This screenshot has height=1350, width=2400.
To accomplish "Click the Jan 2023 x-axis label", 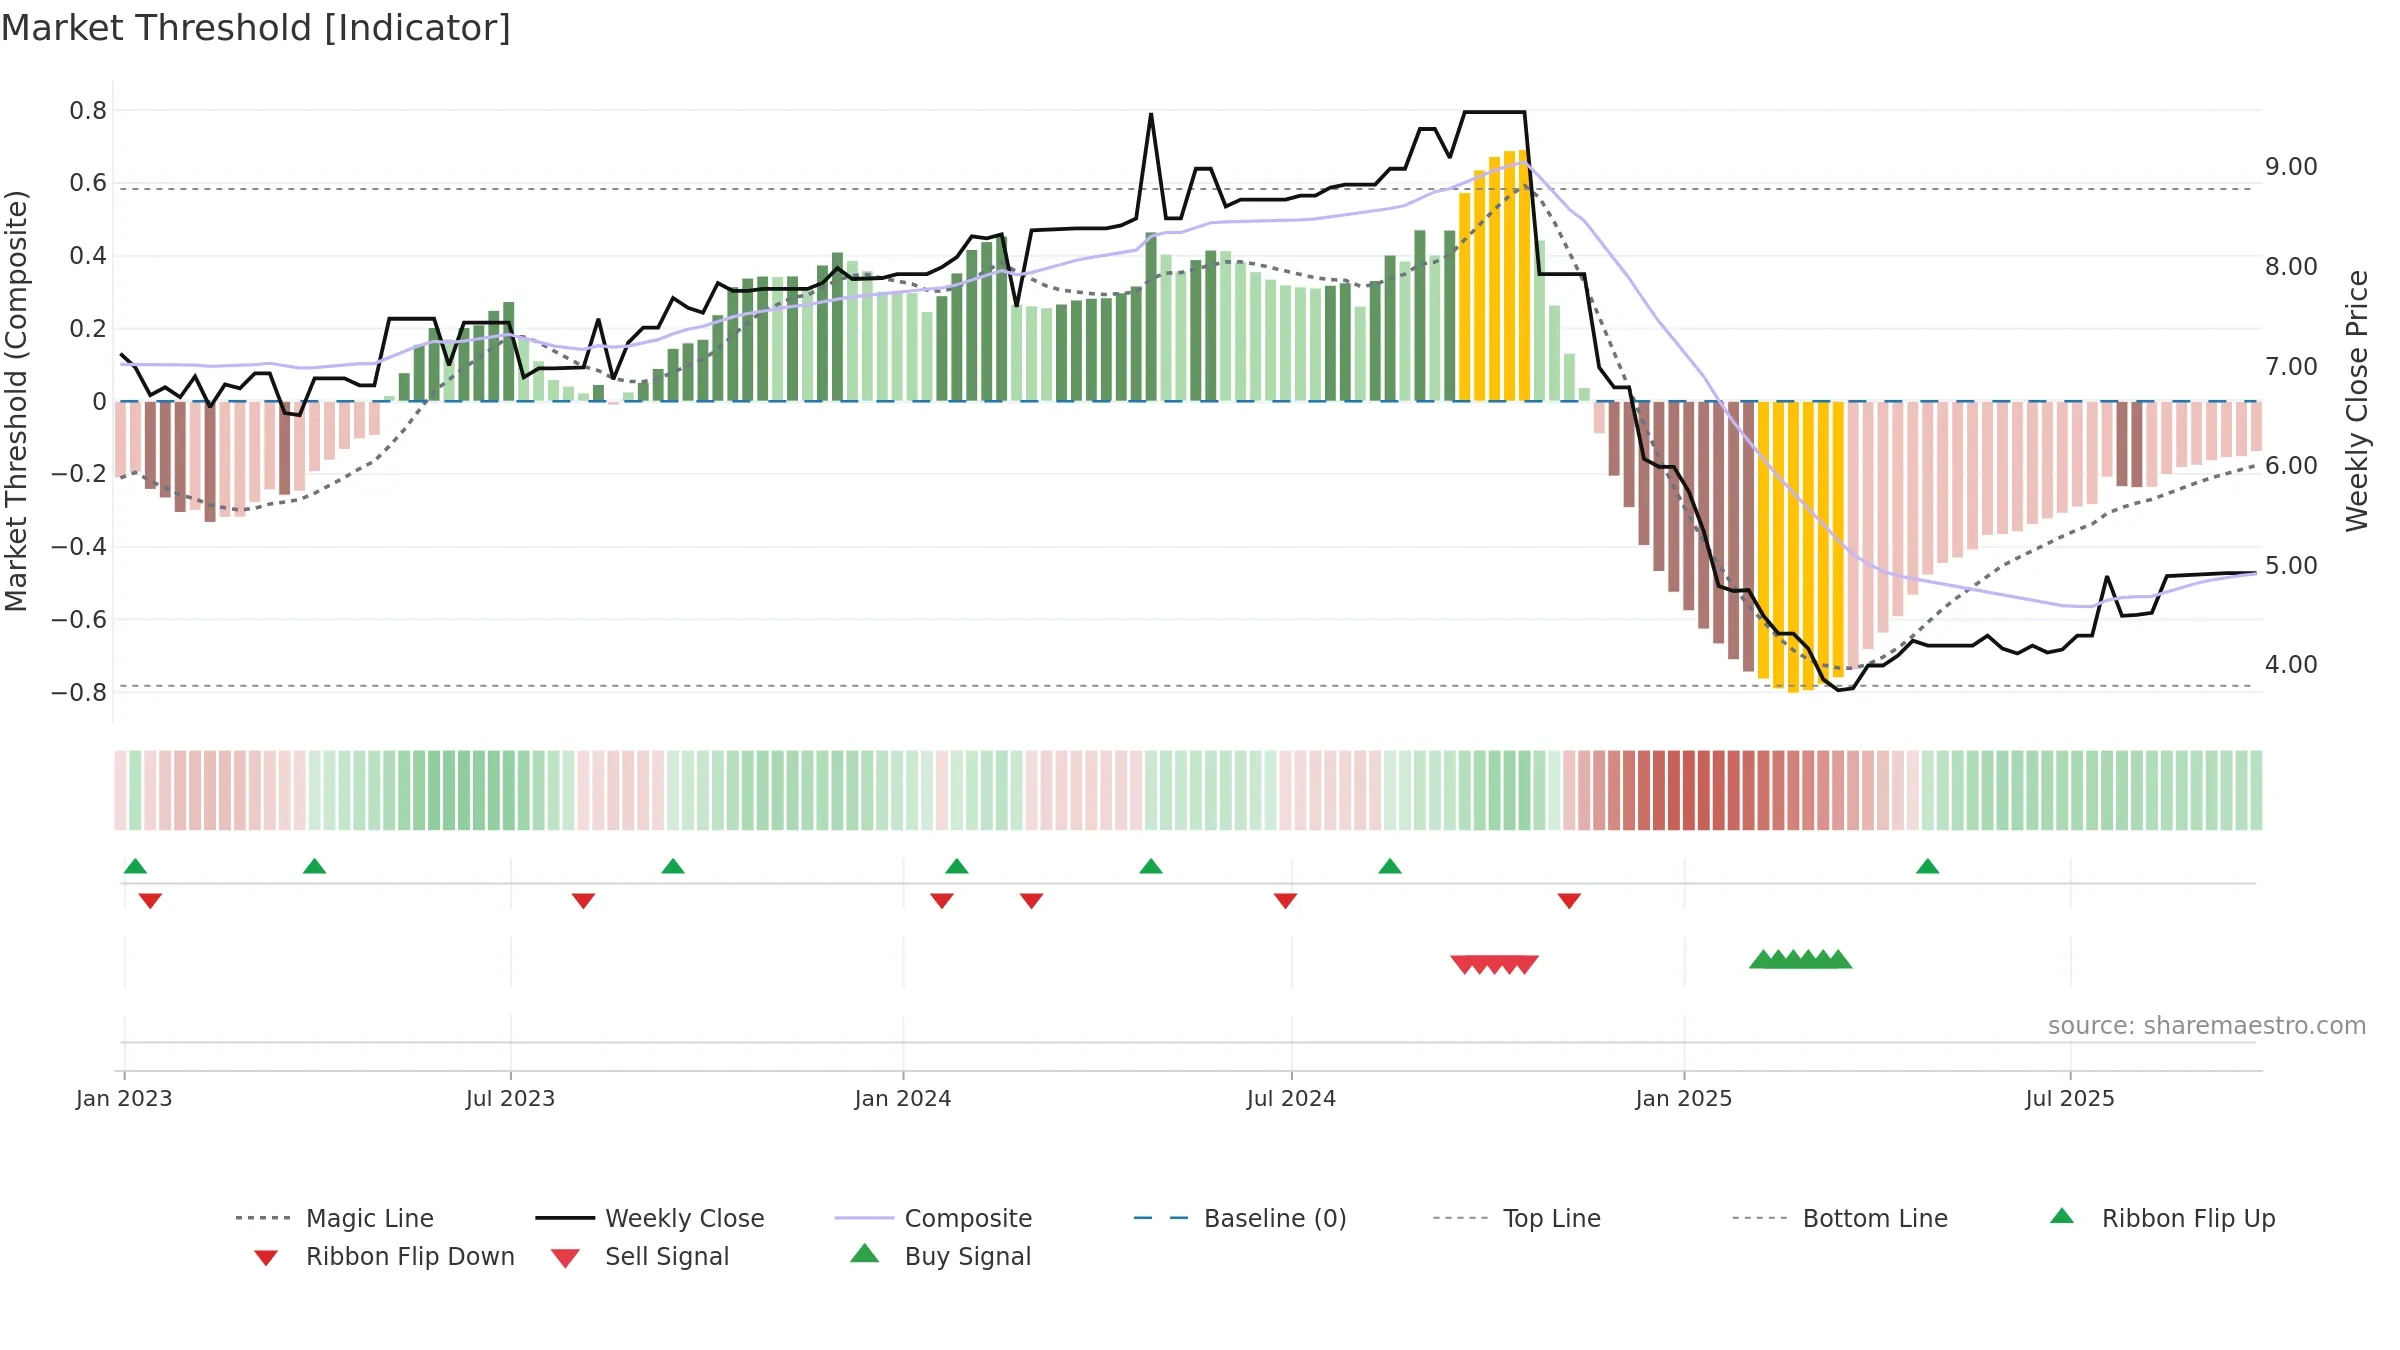I will [124, 1098].
